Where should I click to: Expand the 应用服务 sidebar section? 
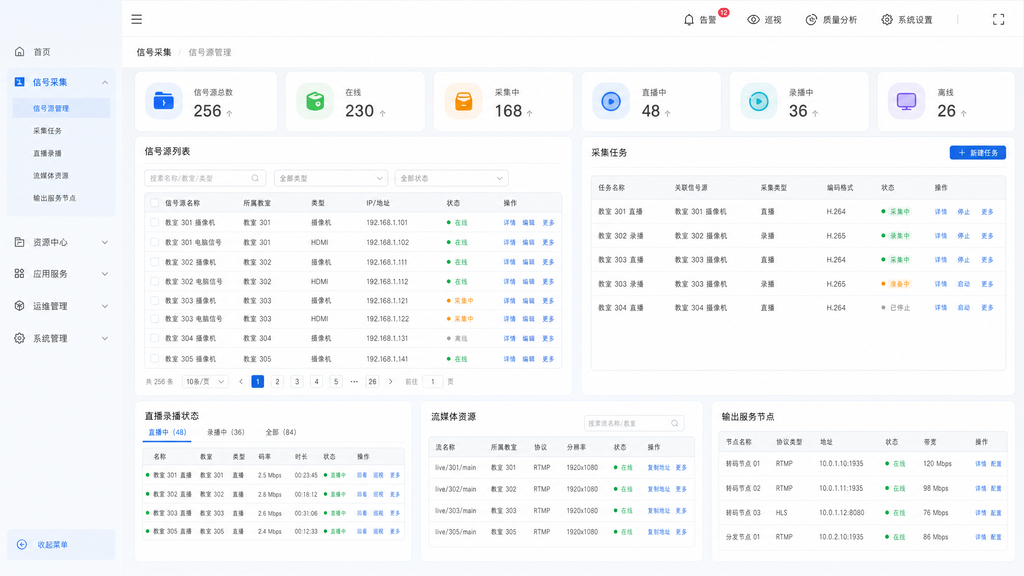click(104, 274)
